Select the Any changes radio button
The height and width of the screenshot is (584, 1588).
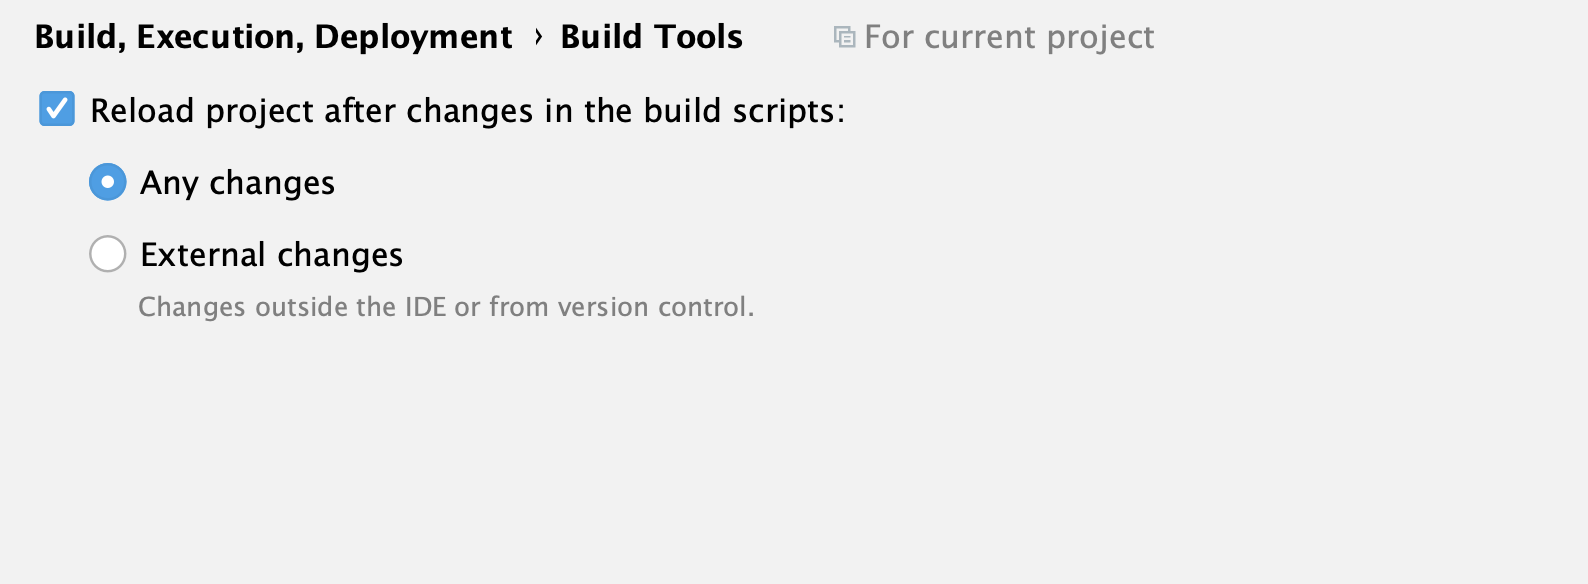tap(108, 182)
